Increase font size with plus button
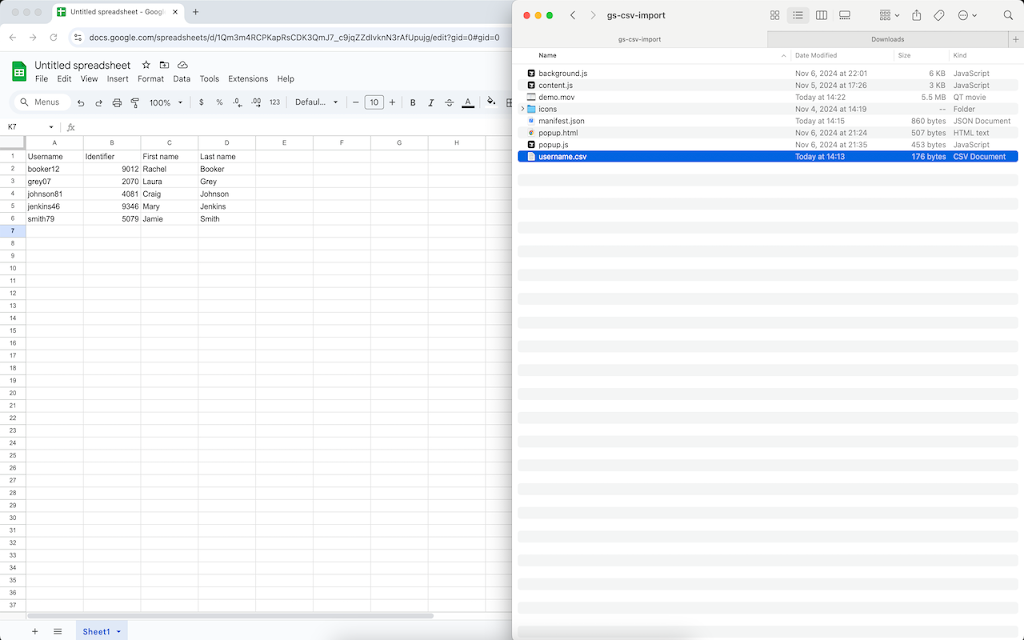Viewport: 1024px width, 640px height. coord(392,103)
